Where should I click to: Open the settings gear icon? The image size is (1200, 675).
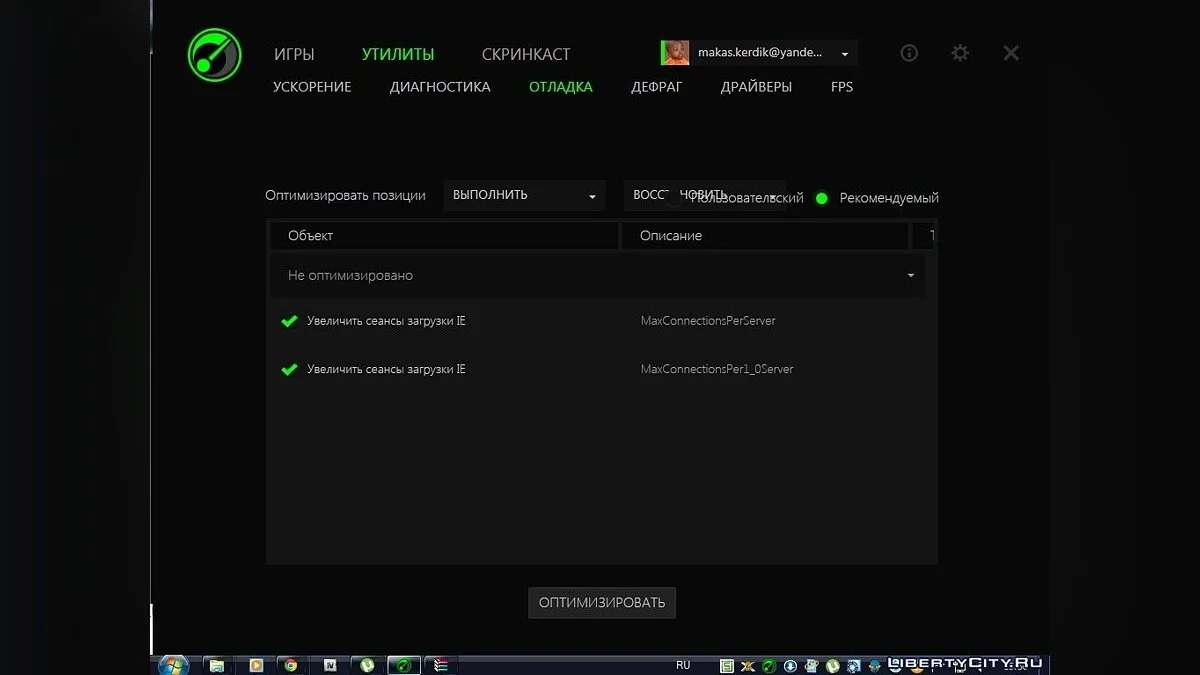(959, 53)
